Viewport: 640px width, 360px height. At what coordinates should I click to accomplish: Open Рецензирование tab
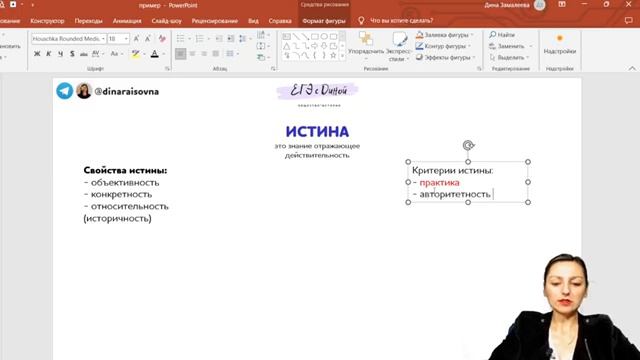pyautogui.click(x=215, y=21)
